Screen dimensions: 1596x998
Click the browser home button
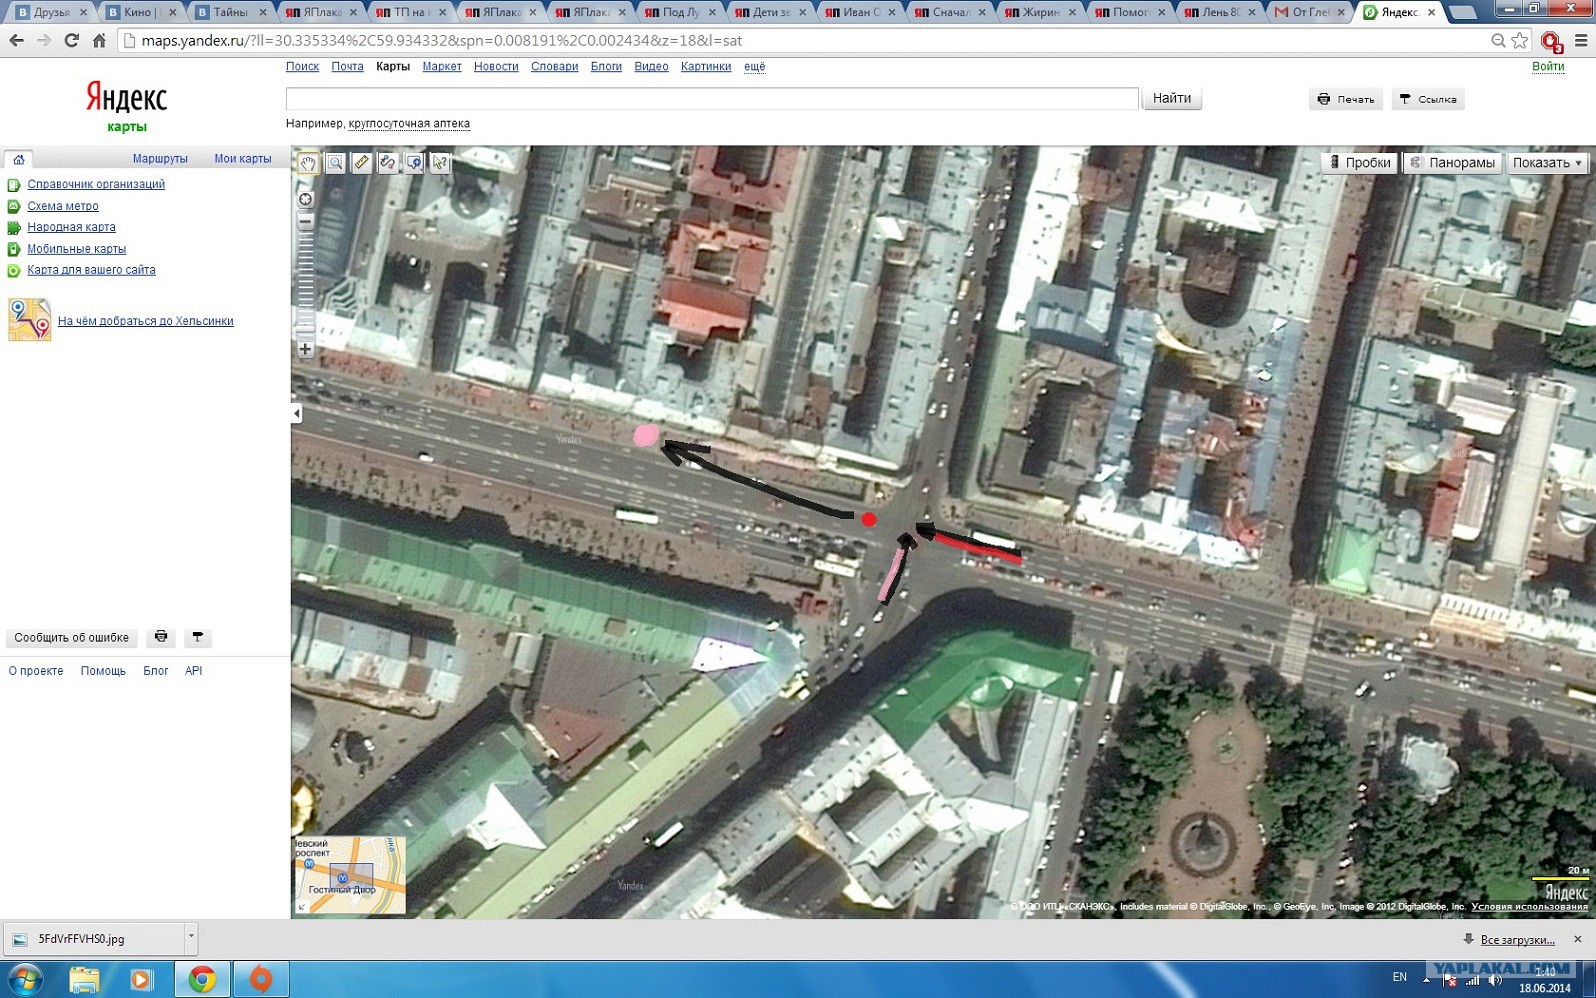(x=99, y=41)
